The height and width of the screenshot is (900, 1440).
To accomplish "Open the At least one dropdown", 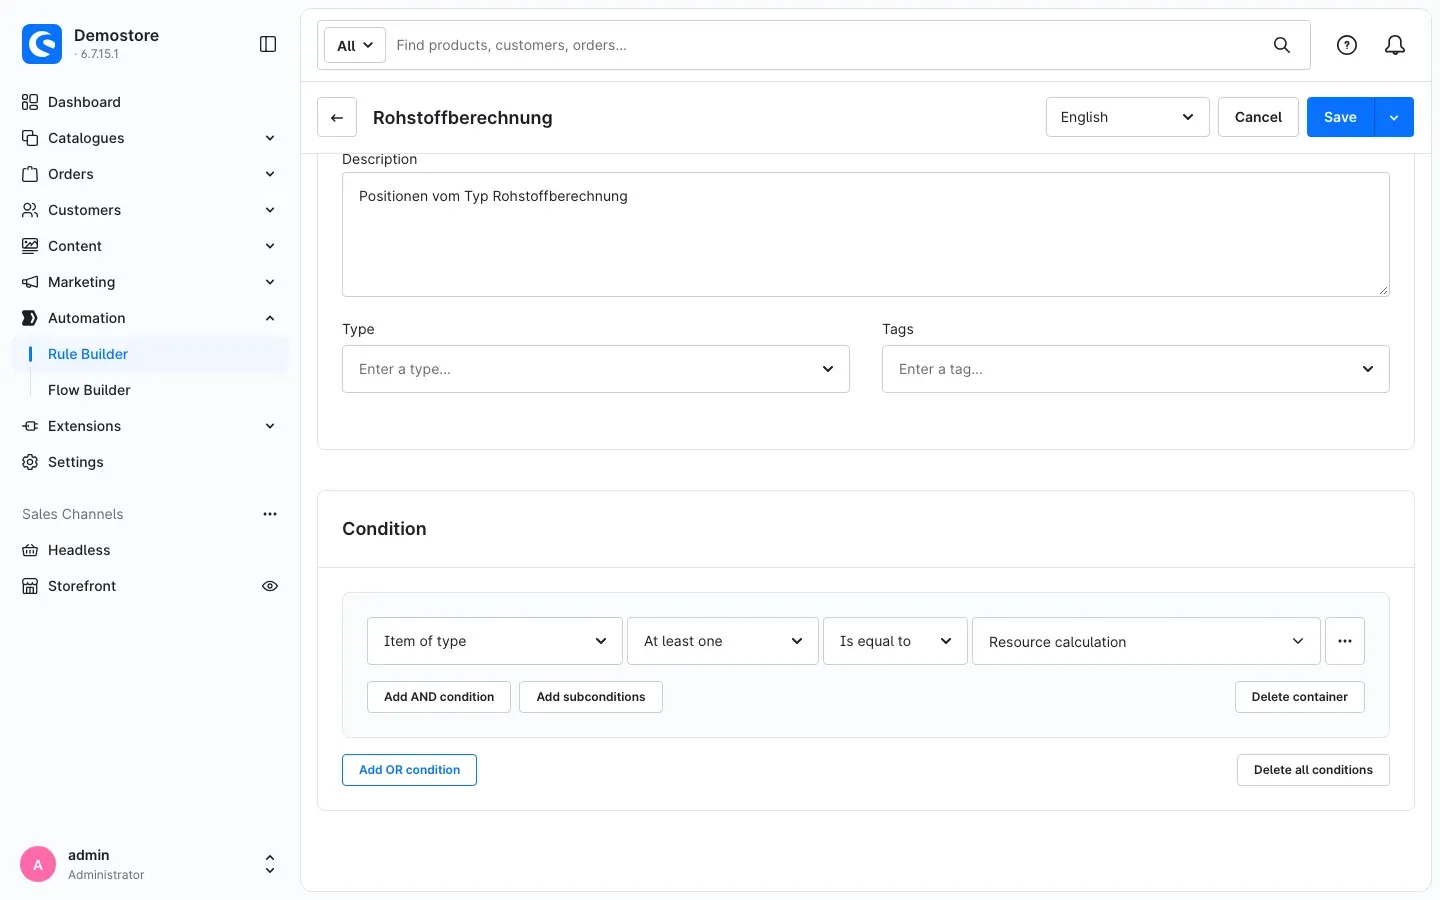I will [x=723, y=641].
